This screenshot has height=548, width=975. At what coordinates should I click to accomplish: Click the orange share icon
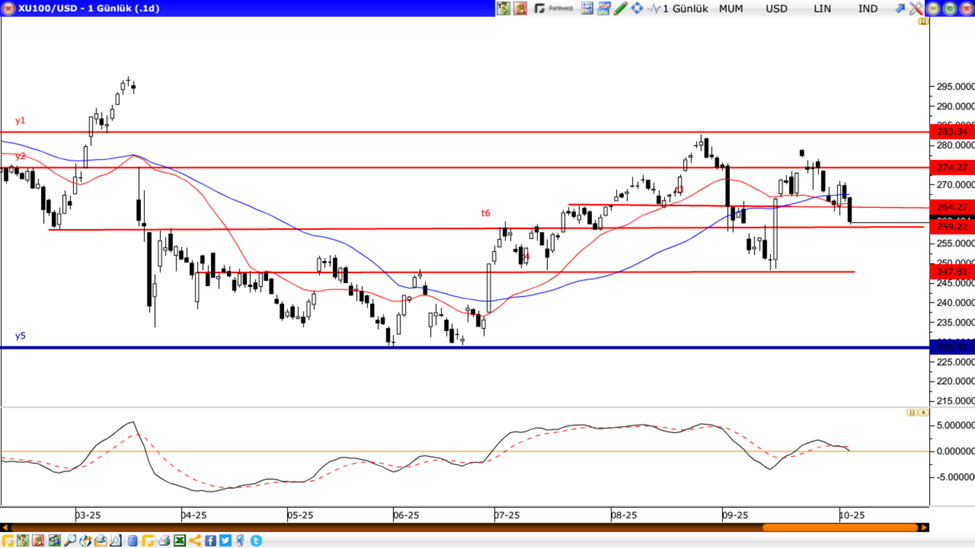click(195, 541)
